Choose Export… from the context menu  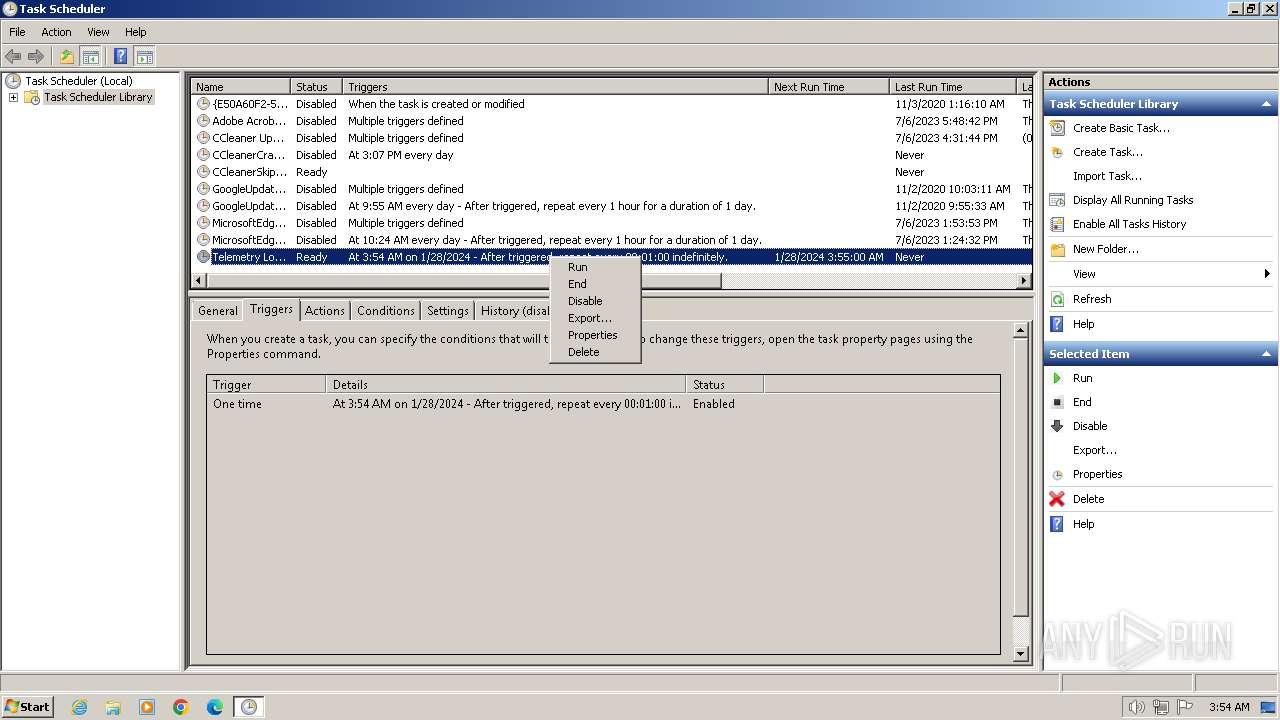(x=595, y=318)
